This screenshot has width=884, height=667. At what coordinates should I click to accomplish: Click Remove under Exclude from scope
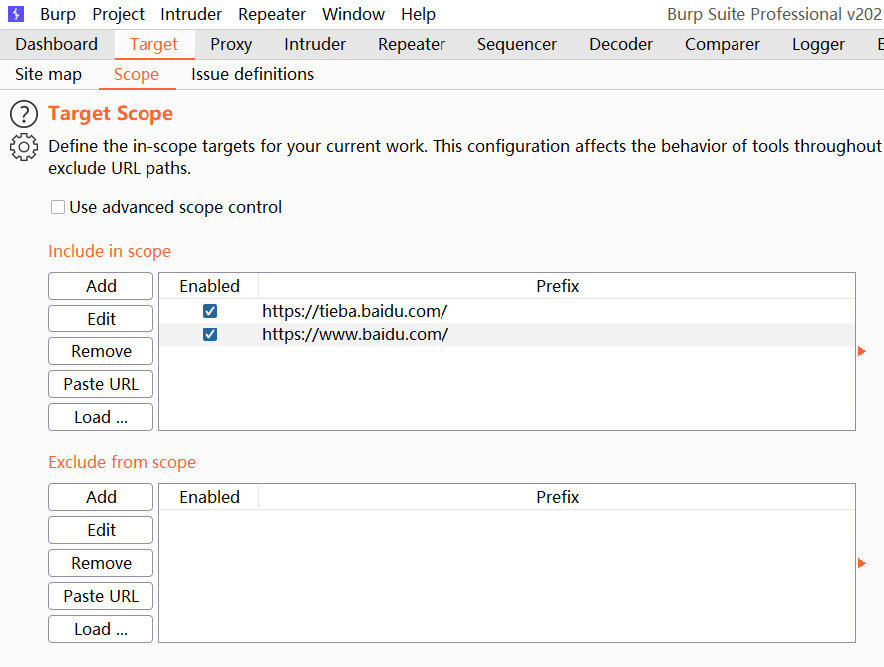click(100, 563)
